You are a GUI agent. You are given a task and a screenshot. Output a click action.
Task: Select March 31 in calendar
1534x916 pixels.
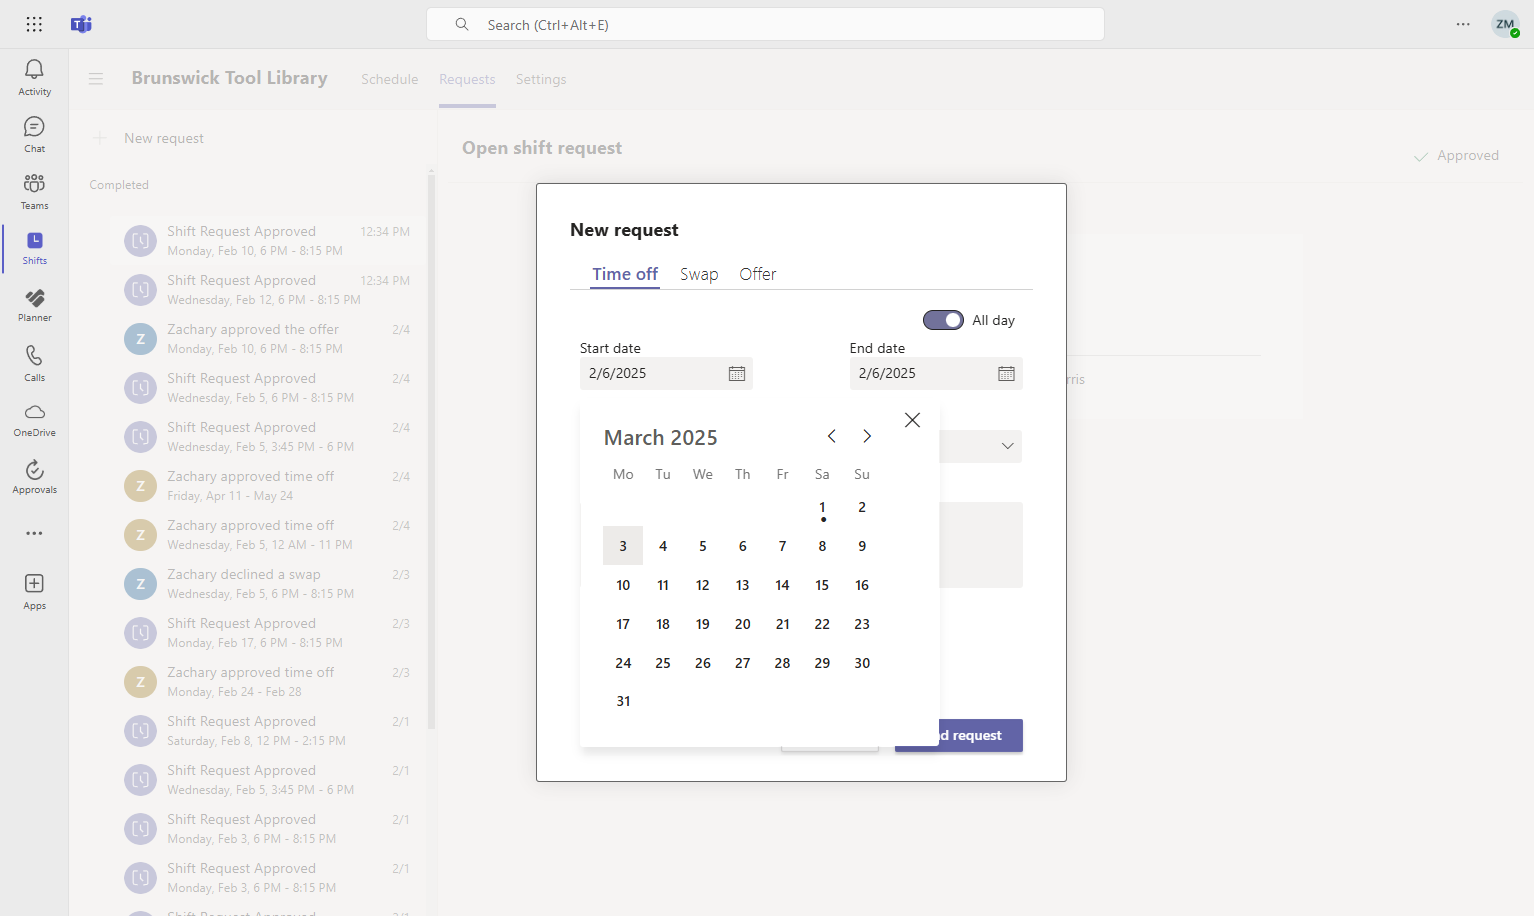pyautogui.click(x=623, y=701)
